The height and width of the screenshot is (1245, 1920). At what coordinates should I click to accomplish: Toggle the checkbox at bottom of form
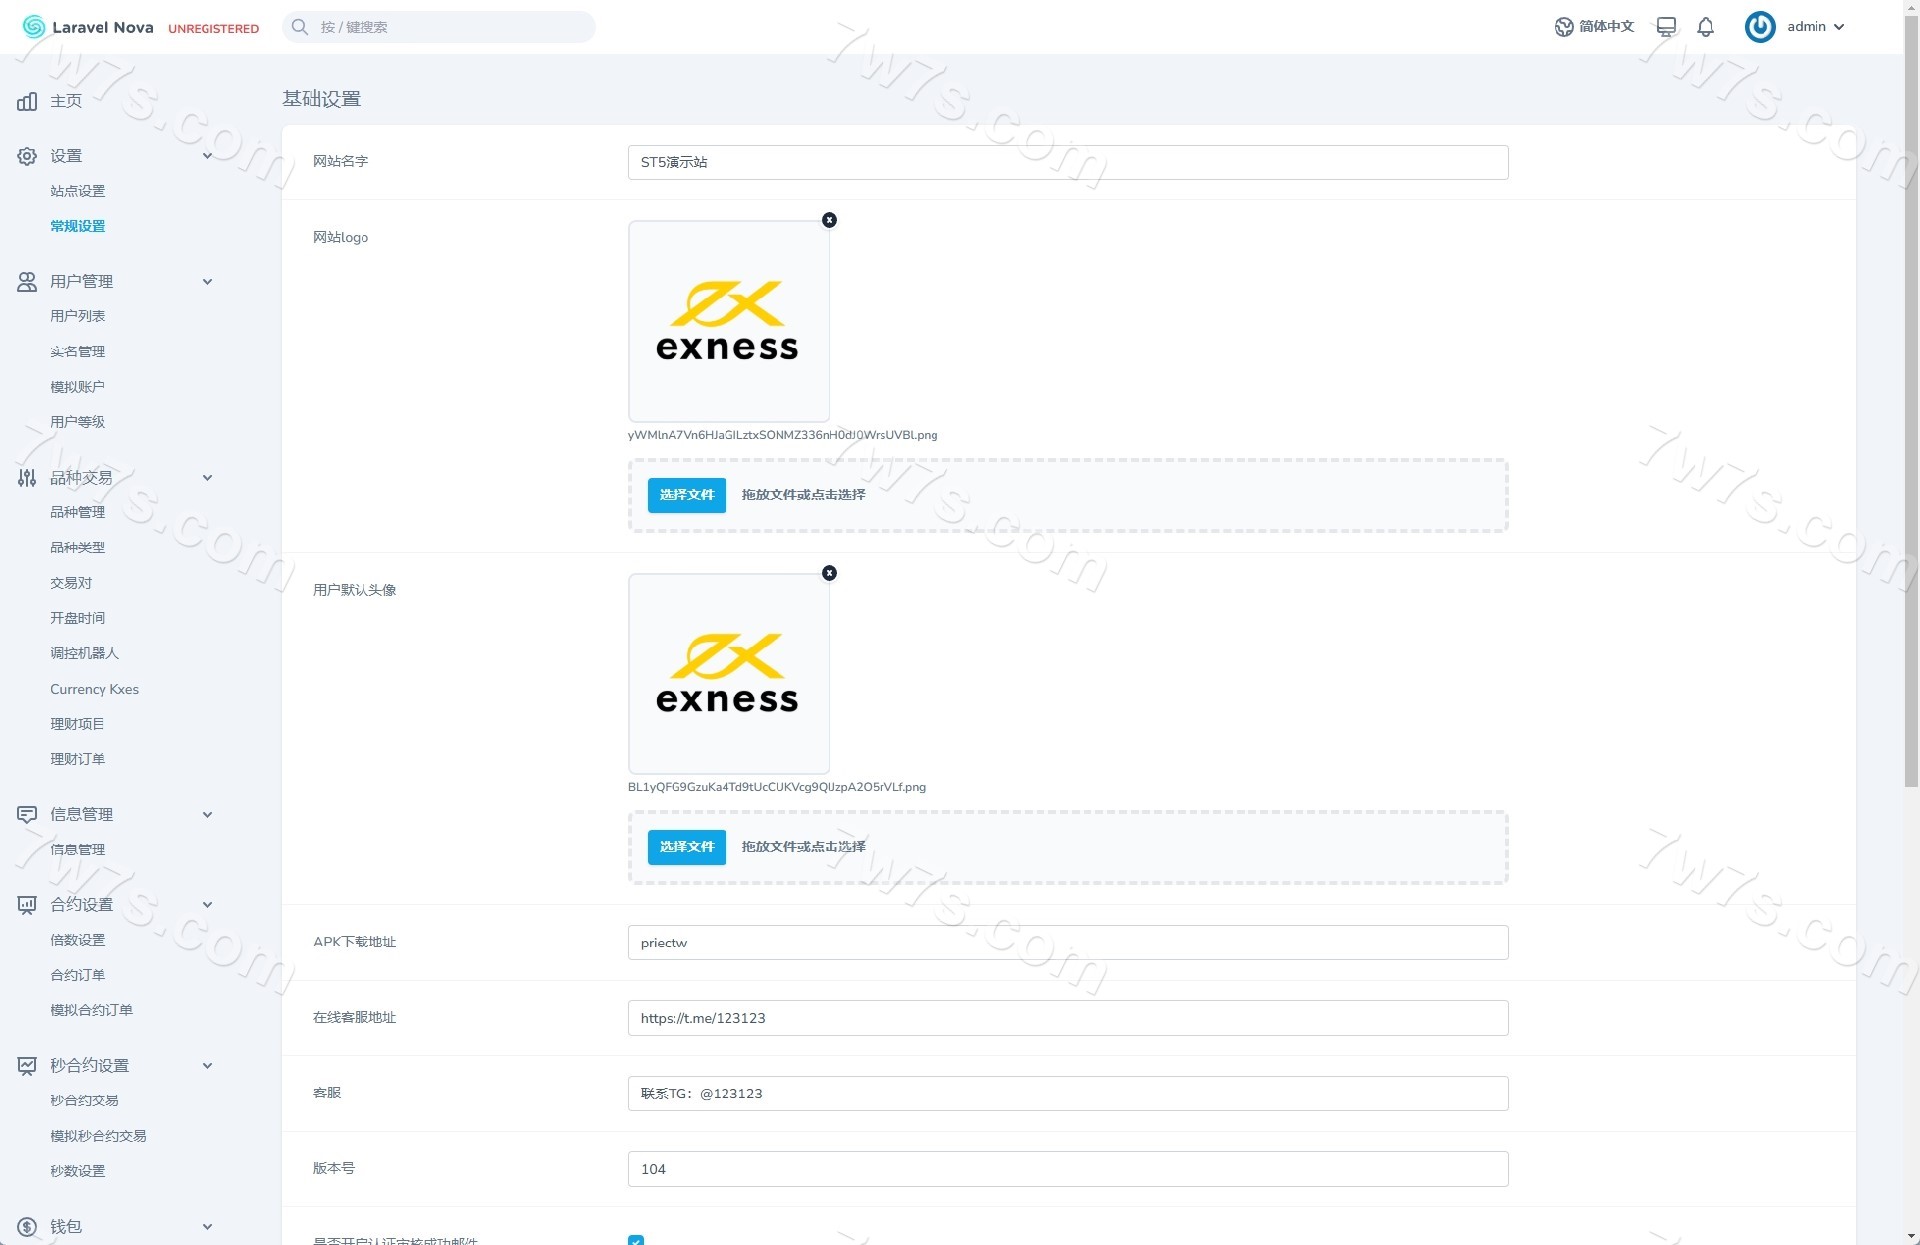coord(636,1240)
